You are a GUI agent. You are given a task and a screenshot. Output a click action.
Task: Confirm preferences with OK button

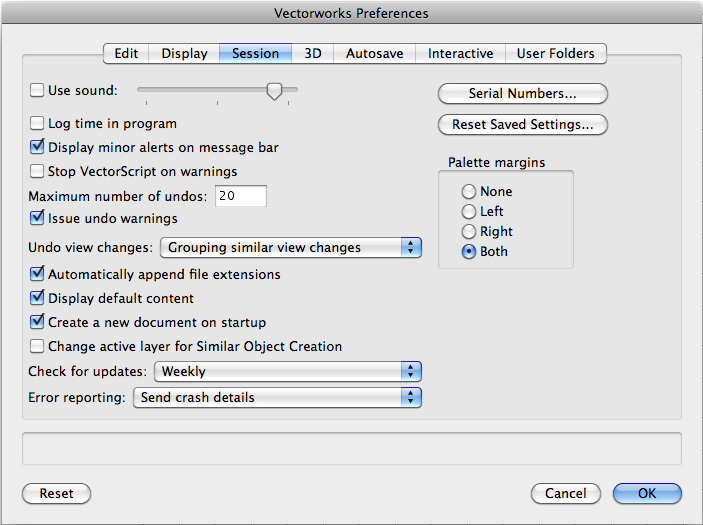click(x=647, y=493)
